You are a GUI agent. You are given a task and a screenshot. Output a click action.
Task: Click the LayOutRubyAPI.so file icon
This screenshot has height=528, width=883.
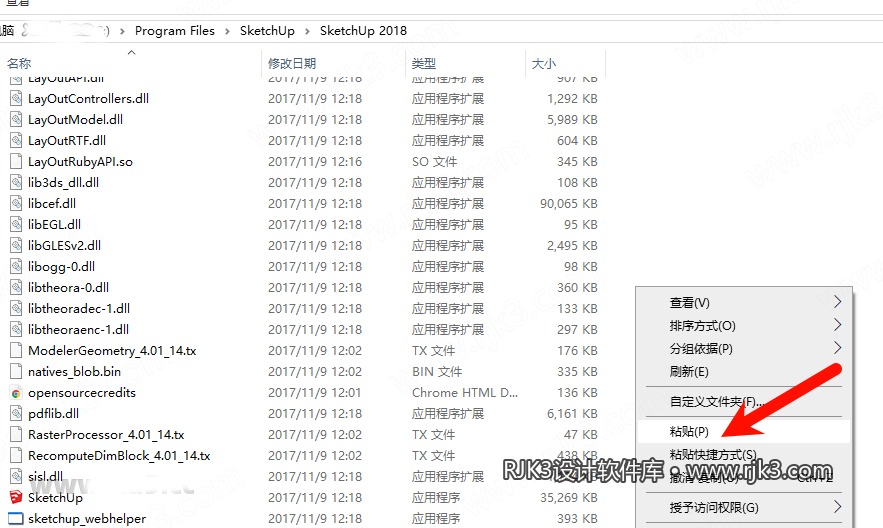point(16,162)
